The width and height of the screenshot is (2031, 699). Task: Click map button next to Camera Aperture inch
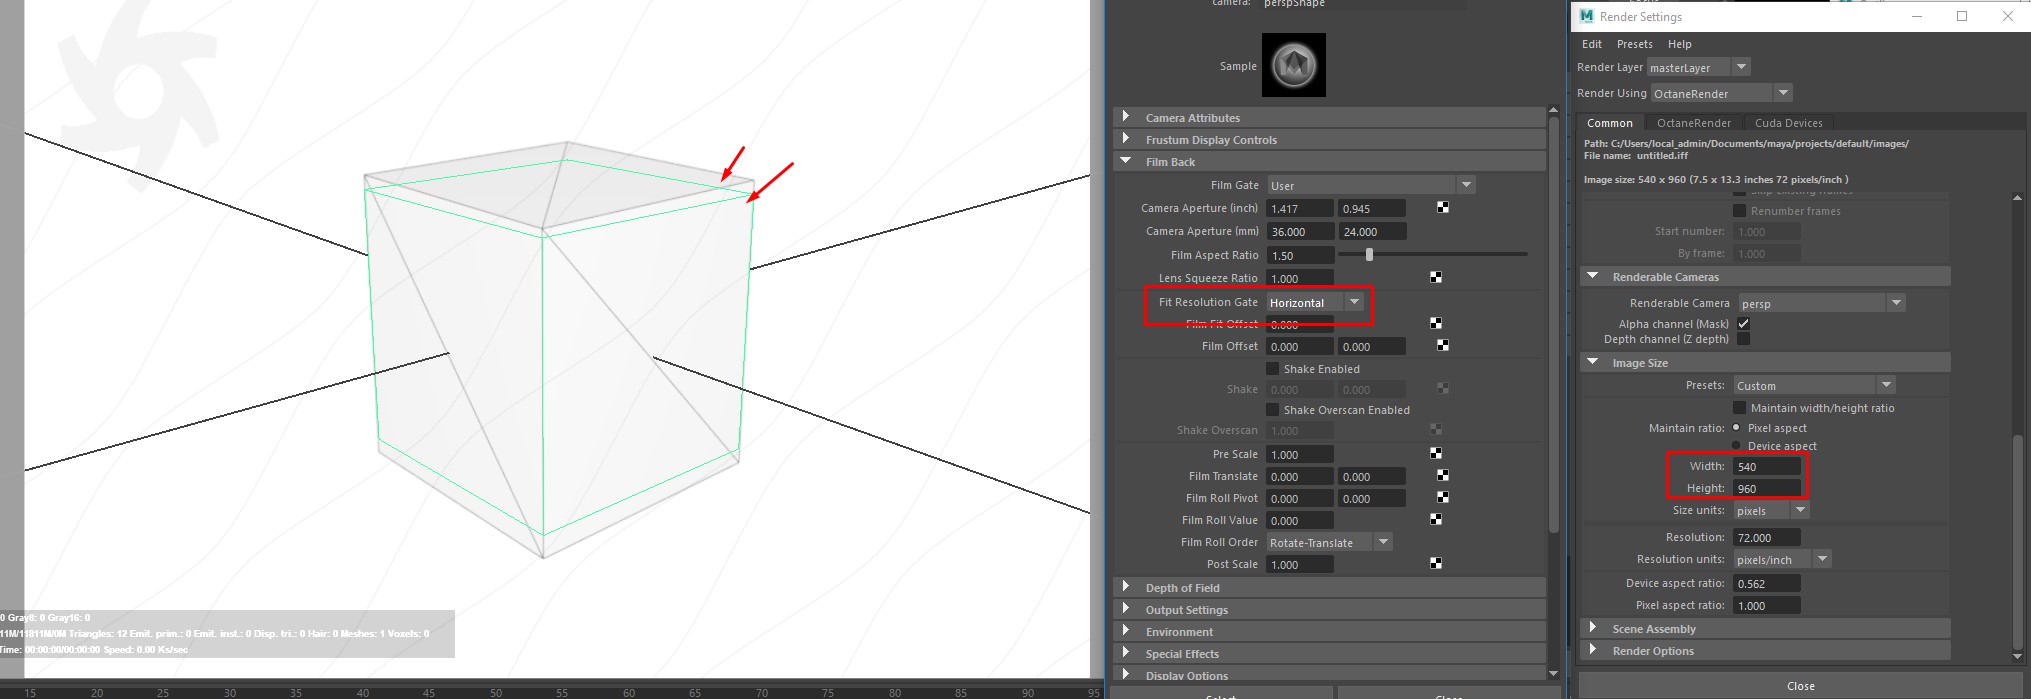click(1443, 207)
